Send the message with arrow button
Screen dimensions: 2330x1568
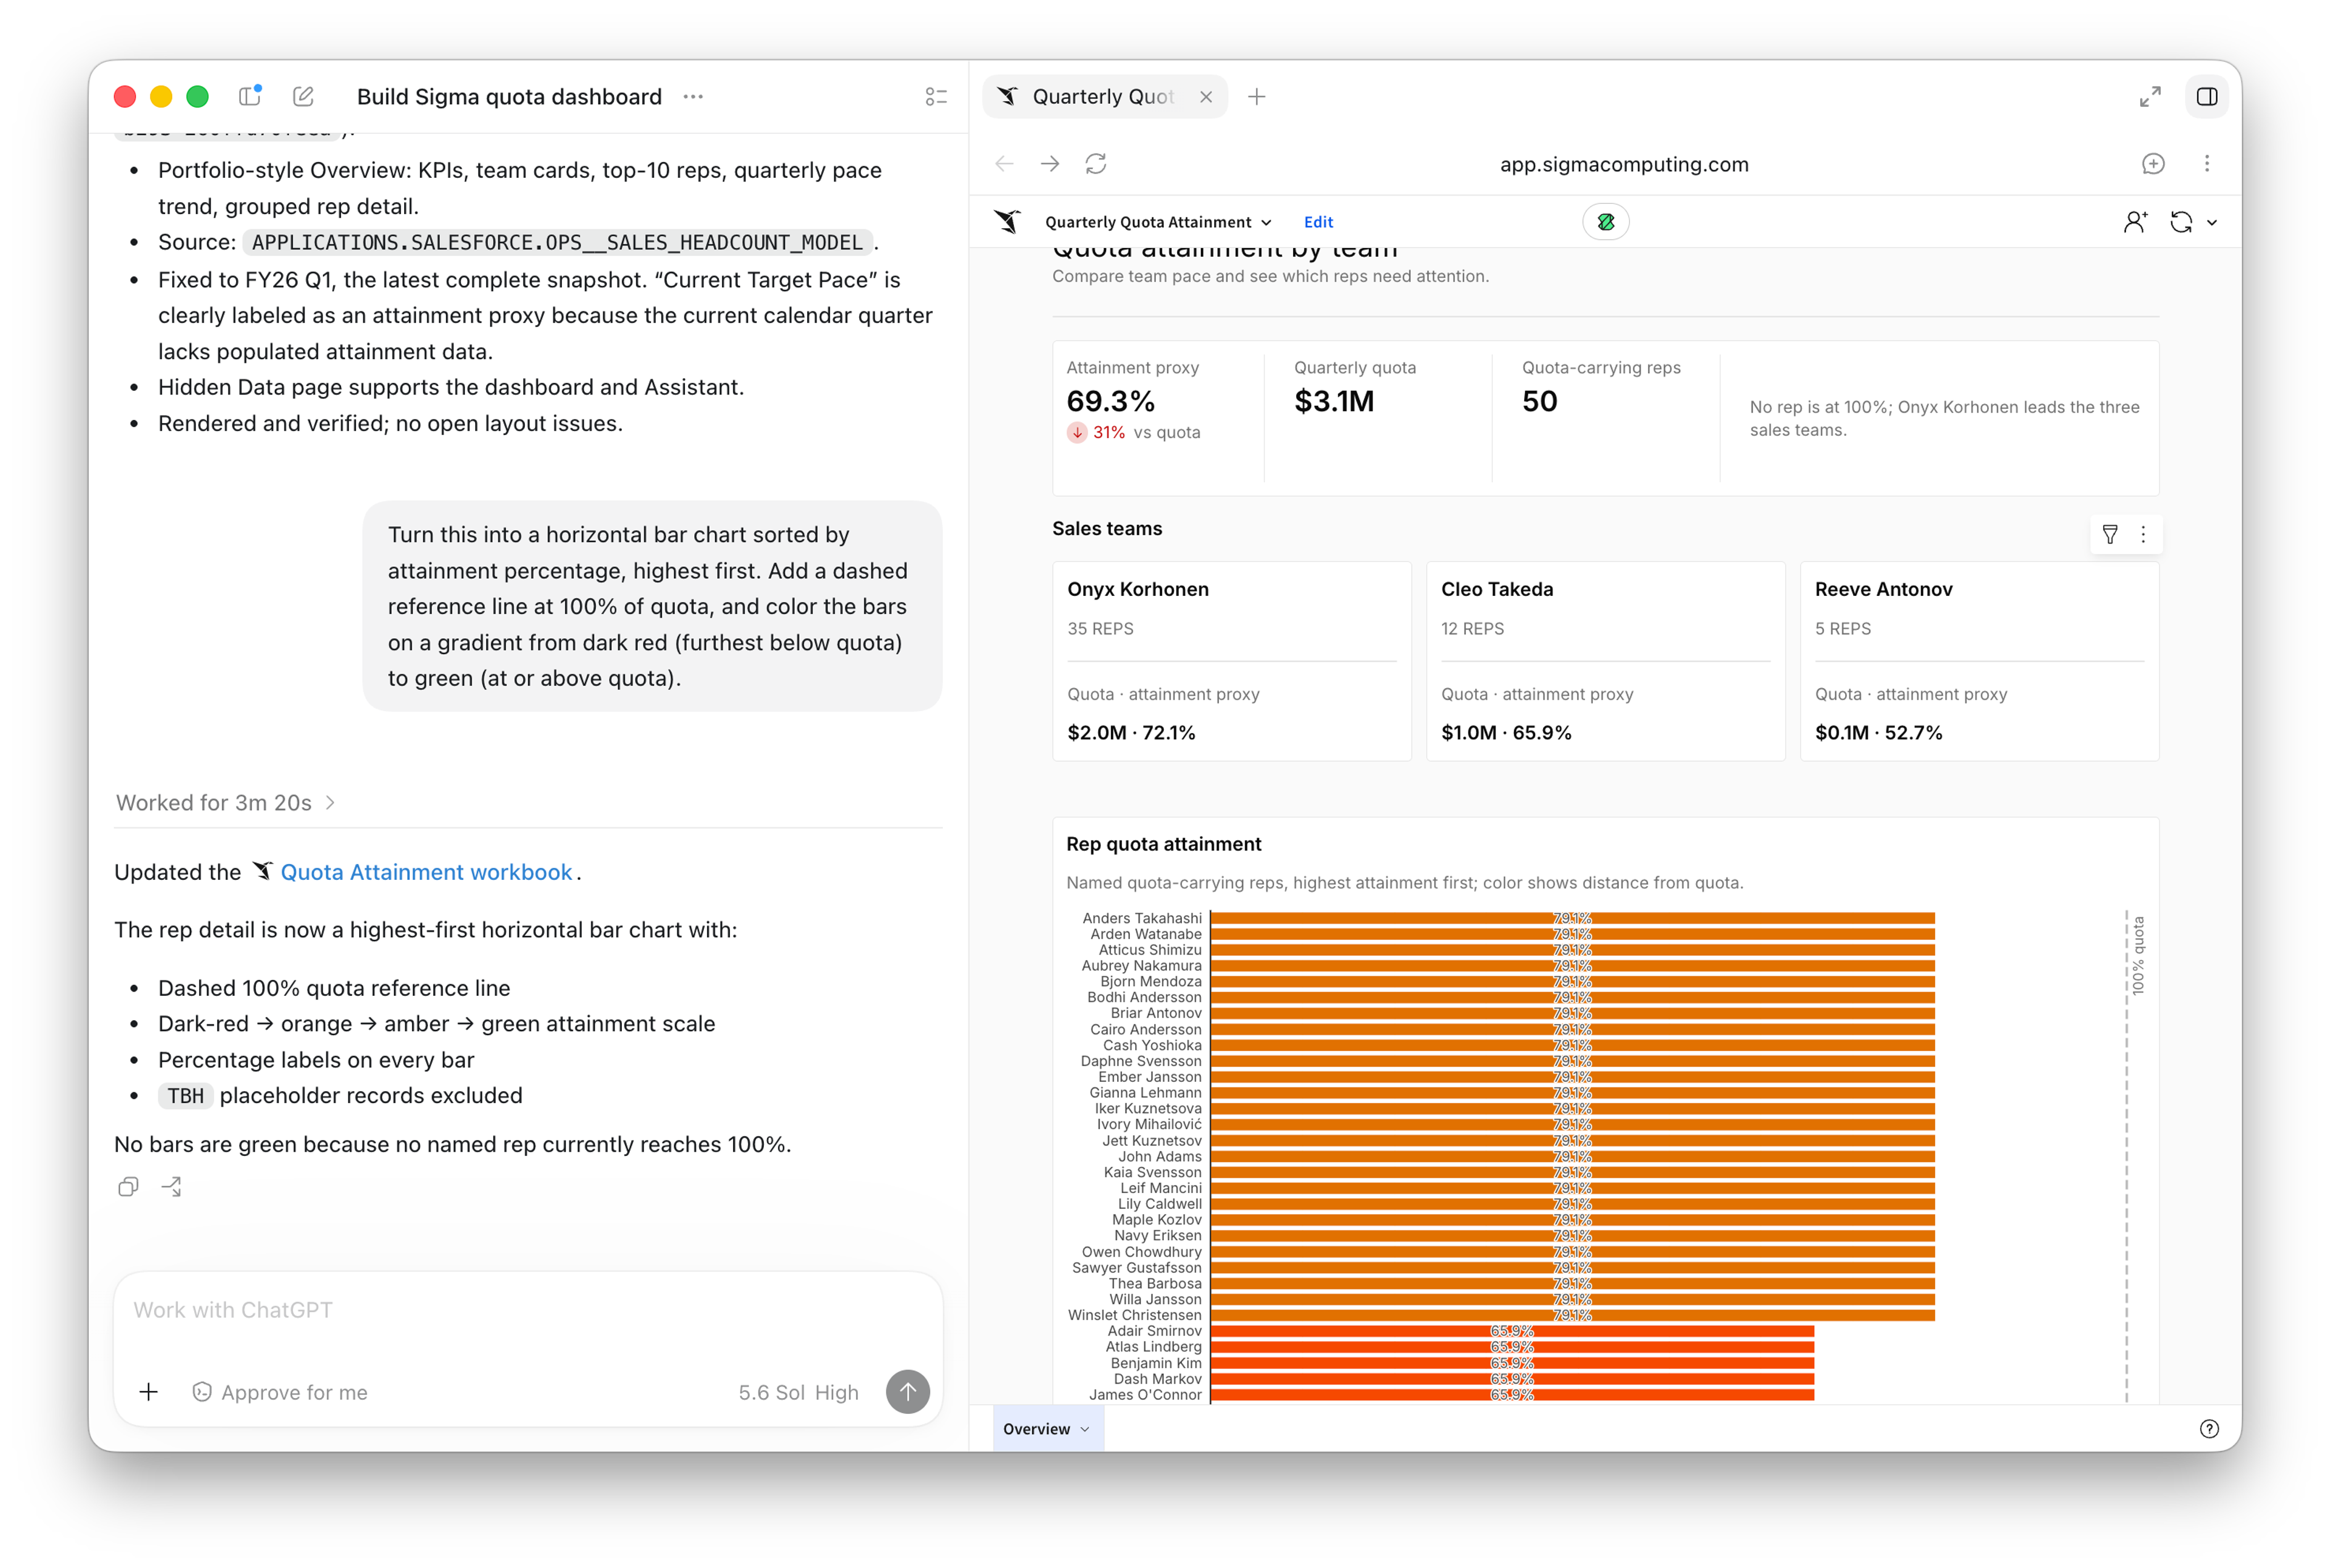coord(907,1391)
